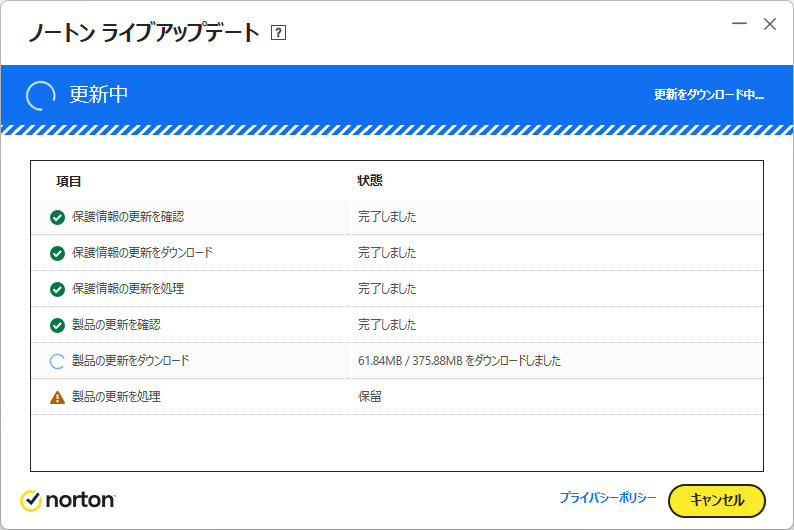Click checkmark icon beside 製品の更新を確認
This screenshot has height=530, width=794.
coord(57,325)
